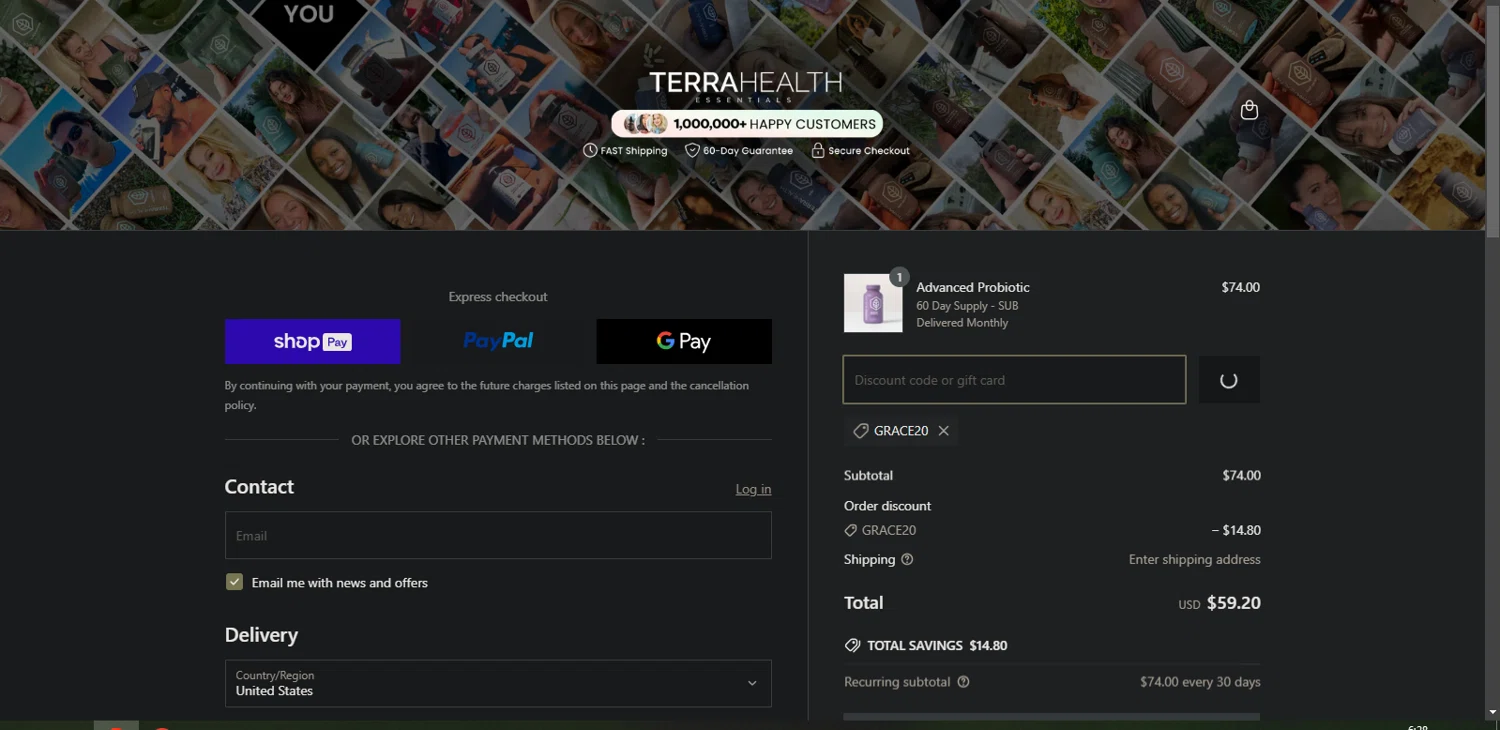Click the 60-Day Guarantee shield icon
Screen dimensions: 1500x730
[x=692, y=150]
